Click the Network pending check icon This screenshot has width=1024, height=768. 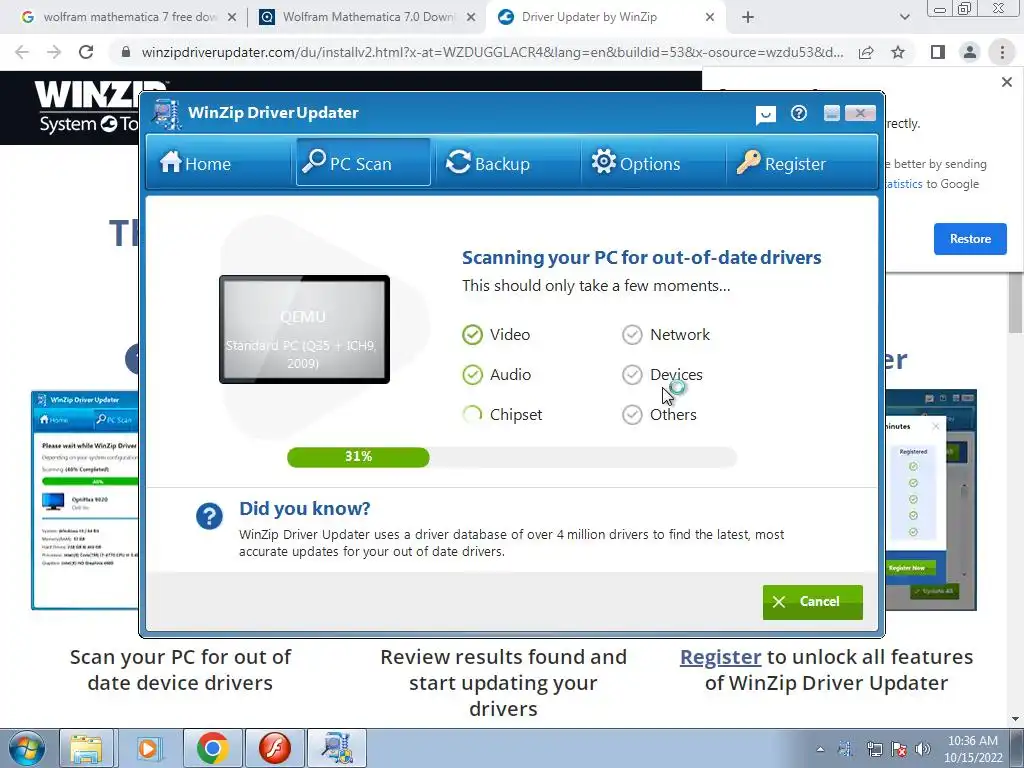pyautogui.click(x=632, y=334)
